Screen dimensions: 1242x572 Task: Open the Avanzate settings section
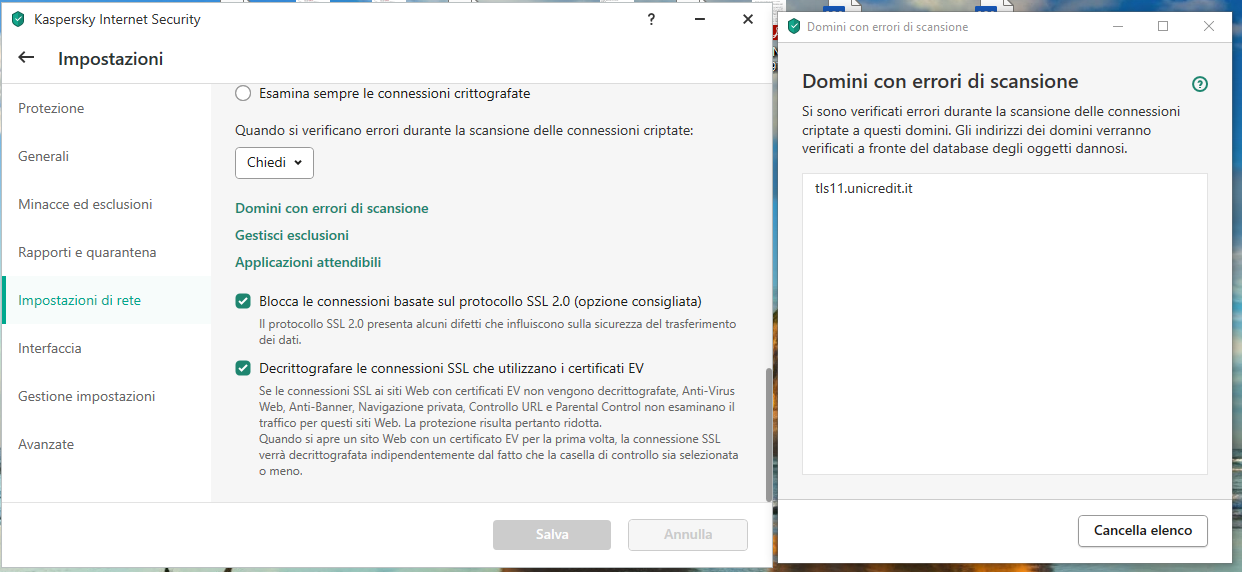point(106,444)
